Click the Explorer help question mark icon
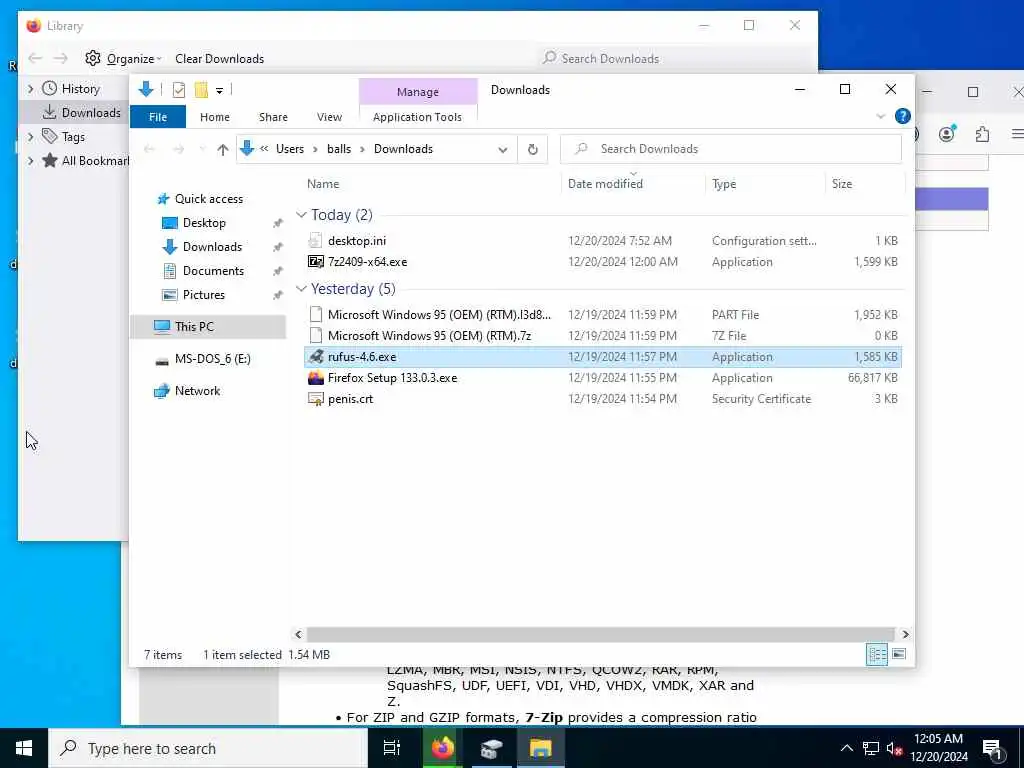1024x768 pixels. click(903, 116)
